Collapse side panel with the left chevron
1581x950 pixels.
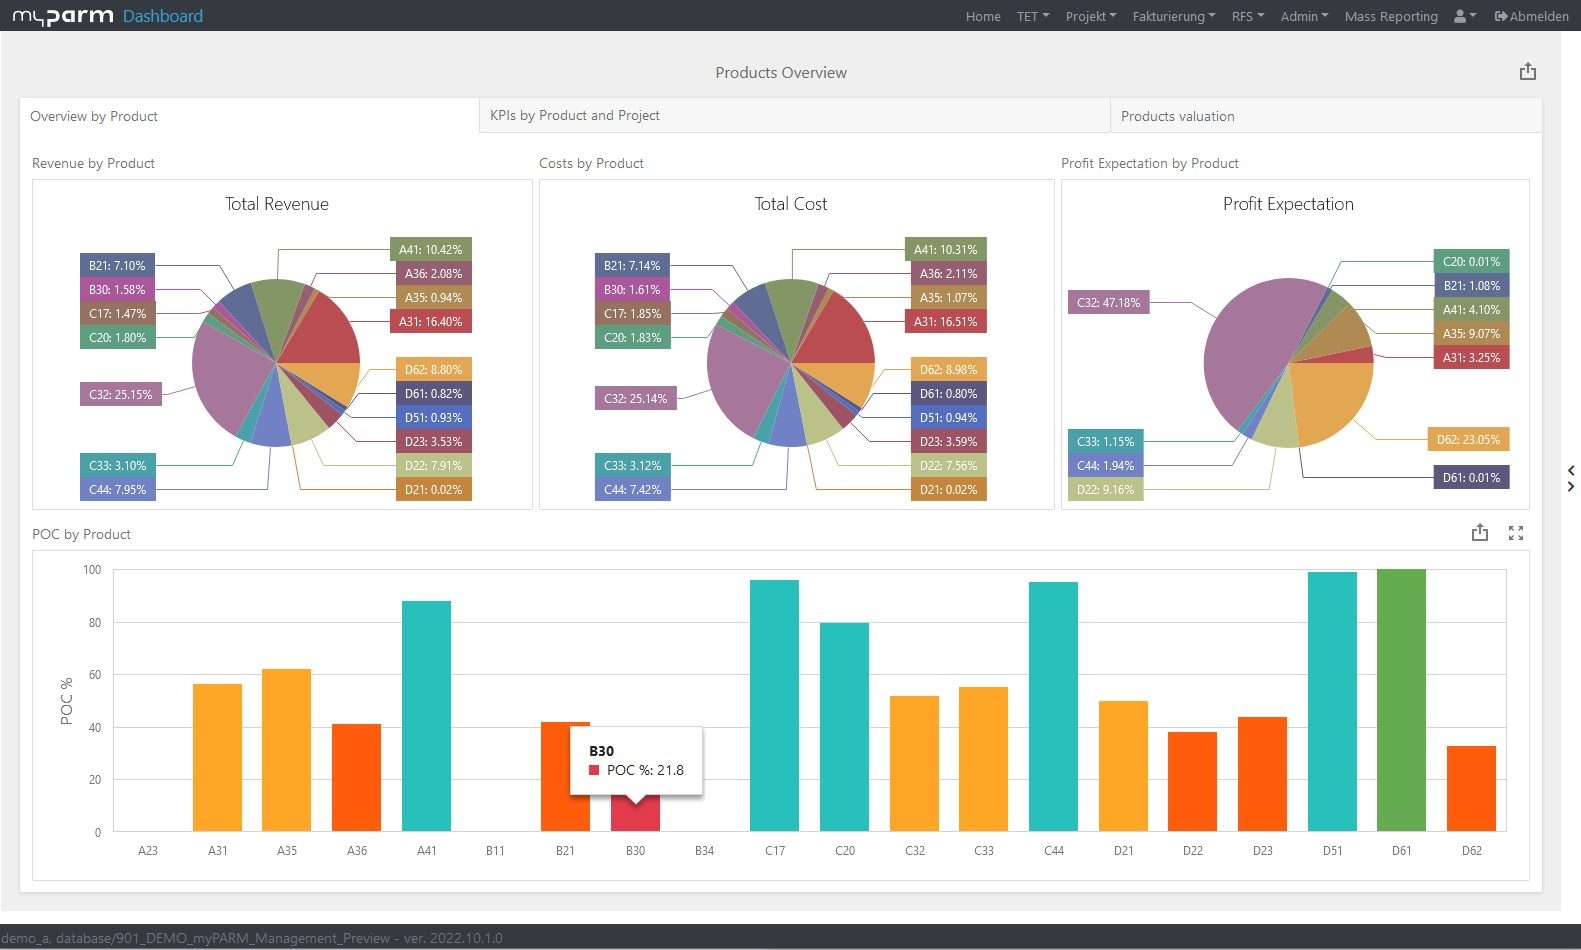tap(1571, 470)
